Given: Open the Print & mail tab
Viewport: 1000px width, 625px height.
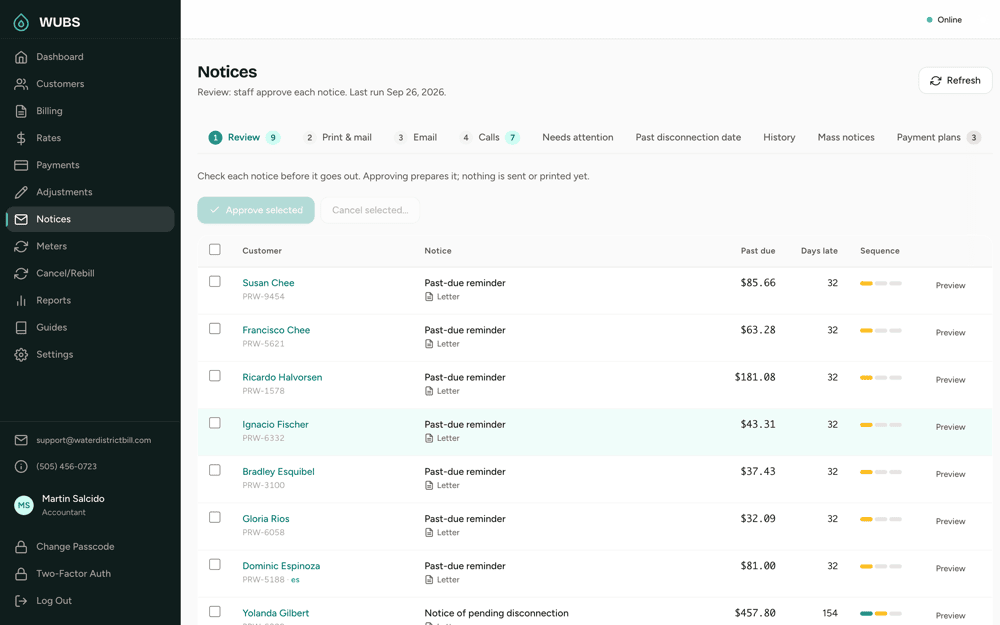Looking at the screenshot, I should [x=338, y=137].
